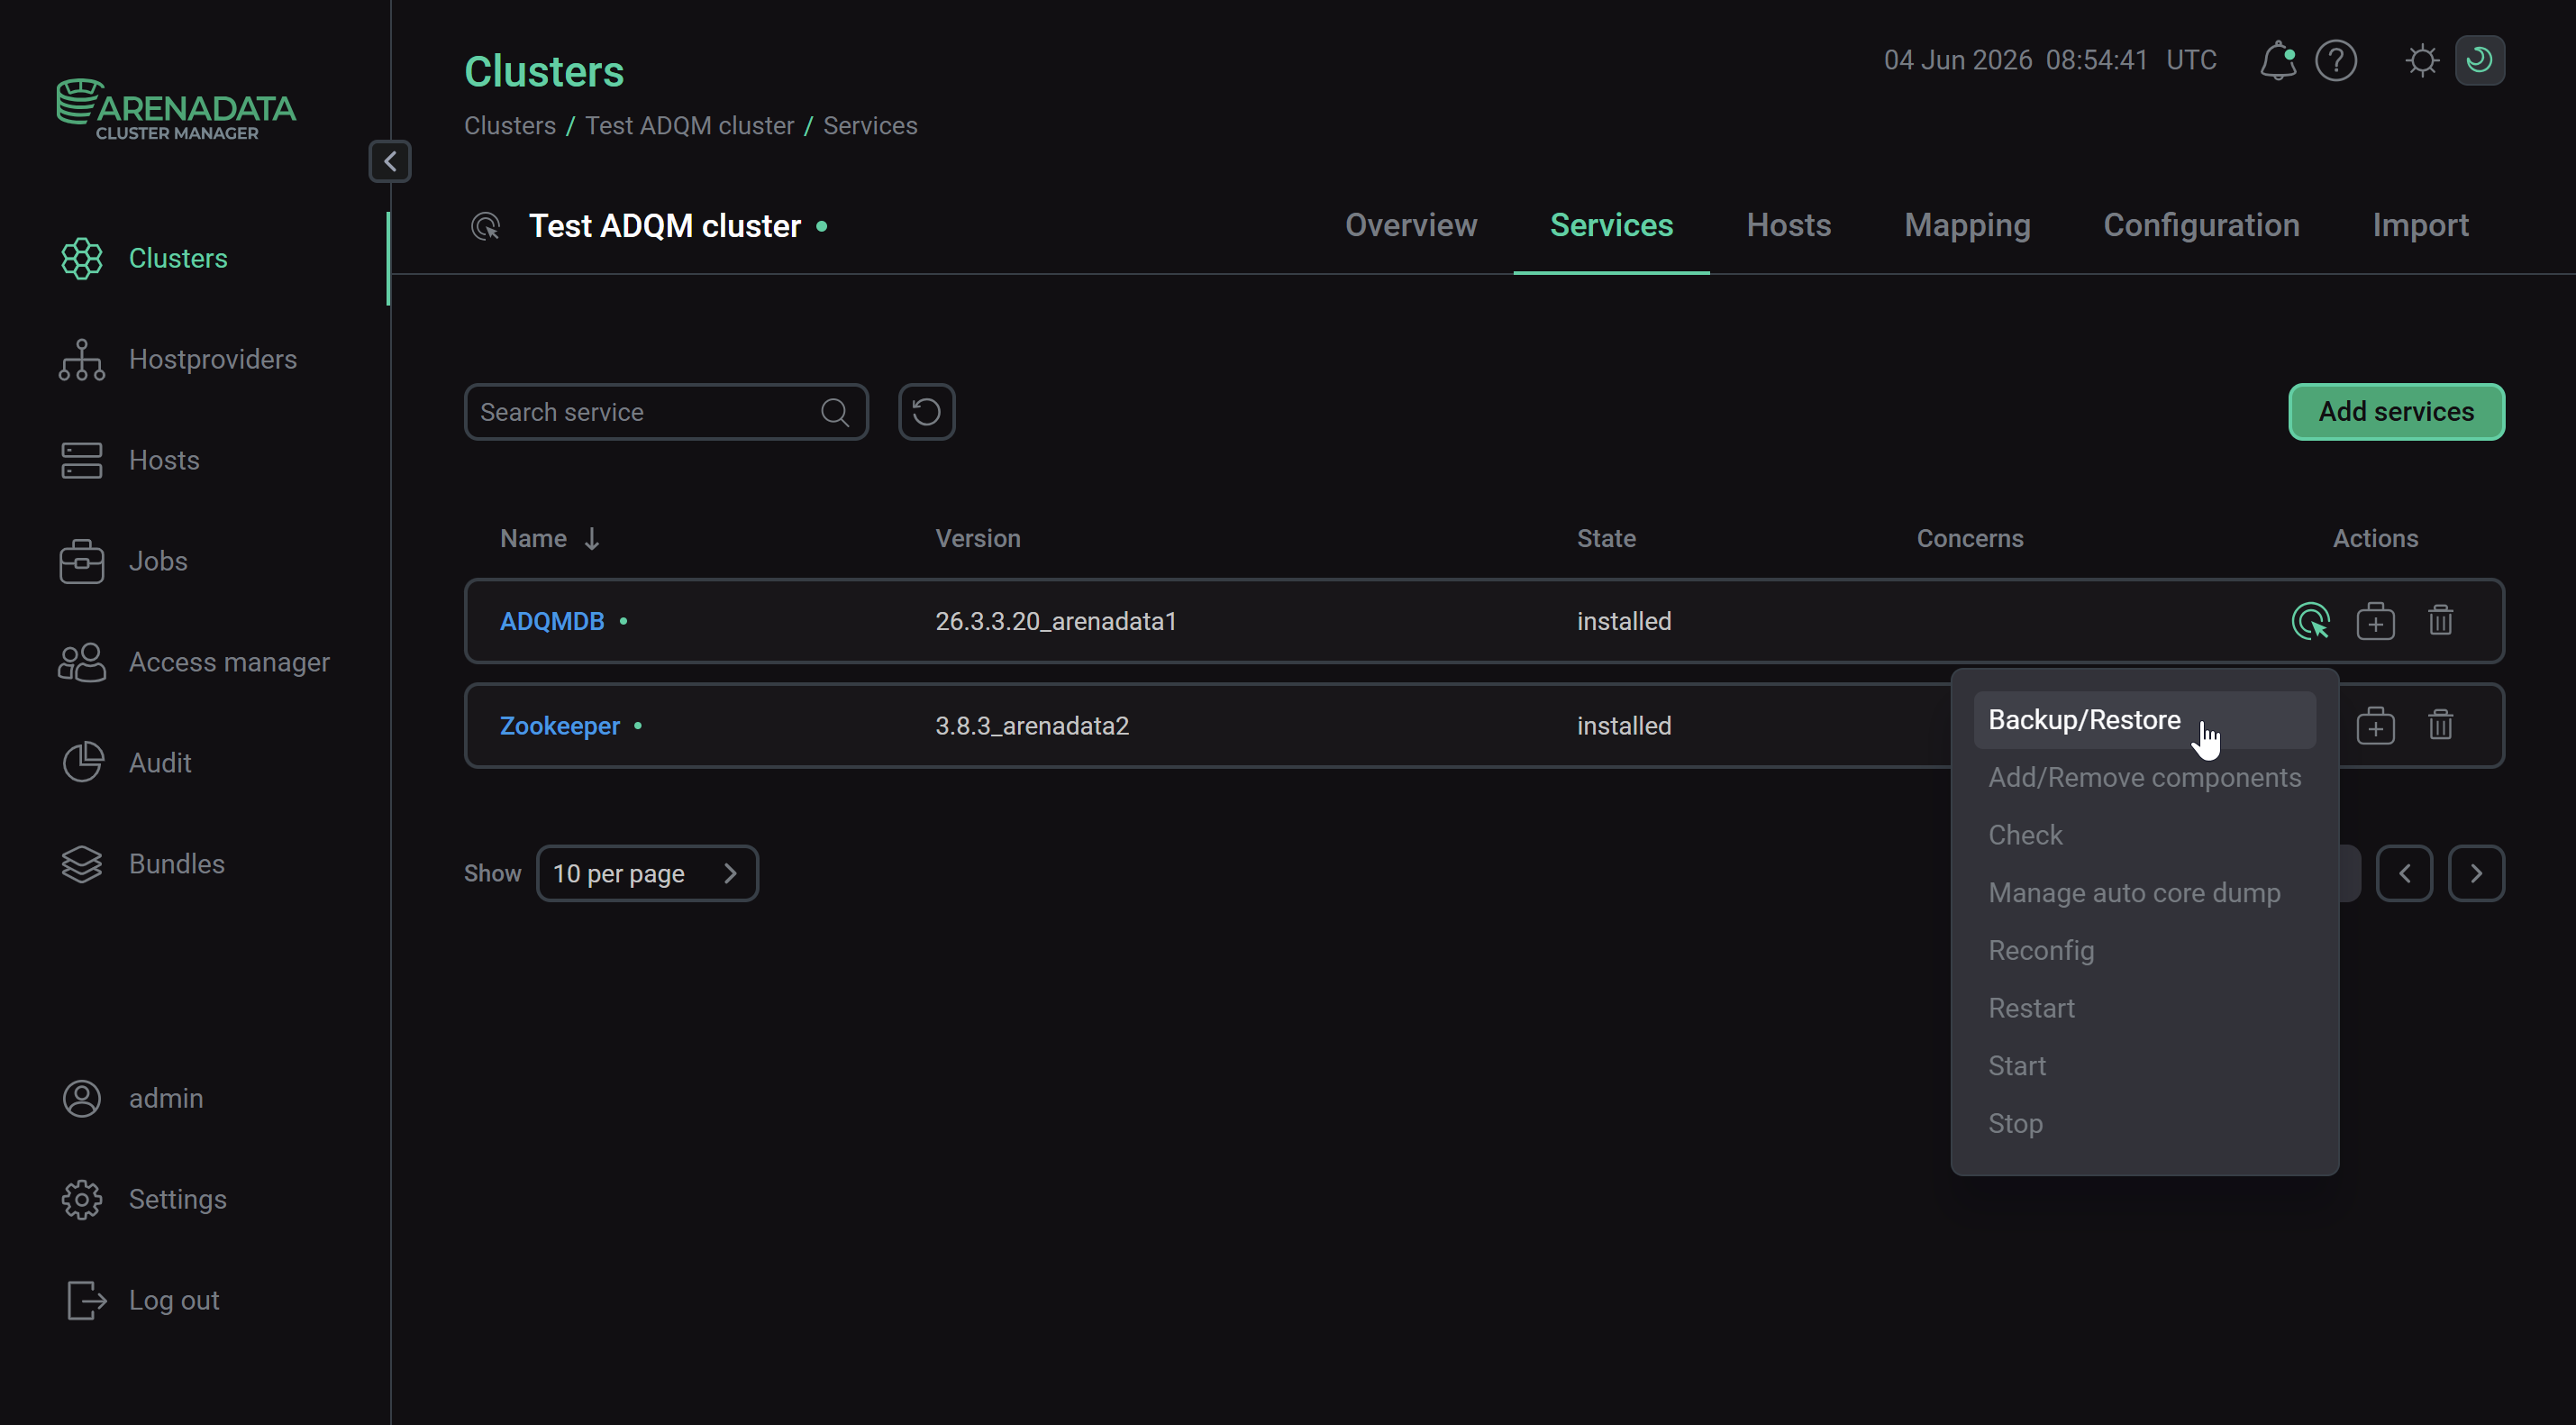Switch to the cluster Hosts tab
Image resolution: width=2576 pixels, height=1425 pixels.
[1788, 225]
